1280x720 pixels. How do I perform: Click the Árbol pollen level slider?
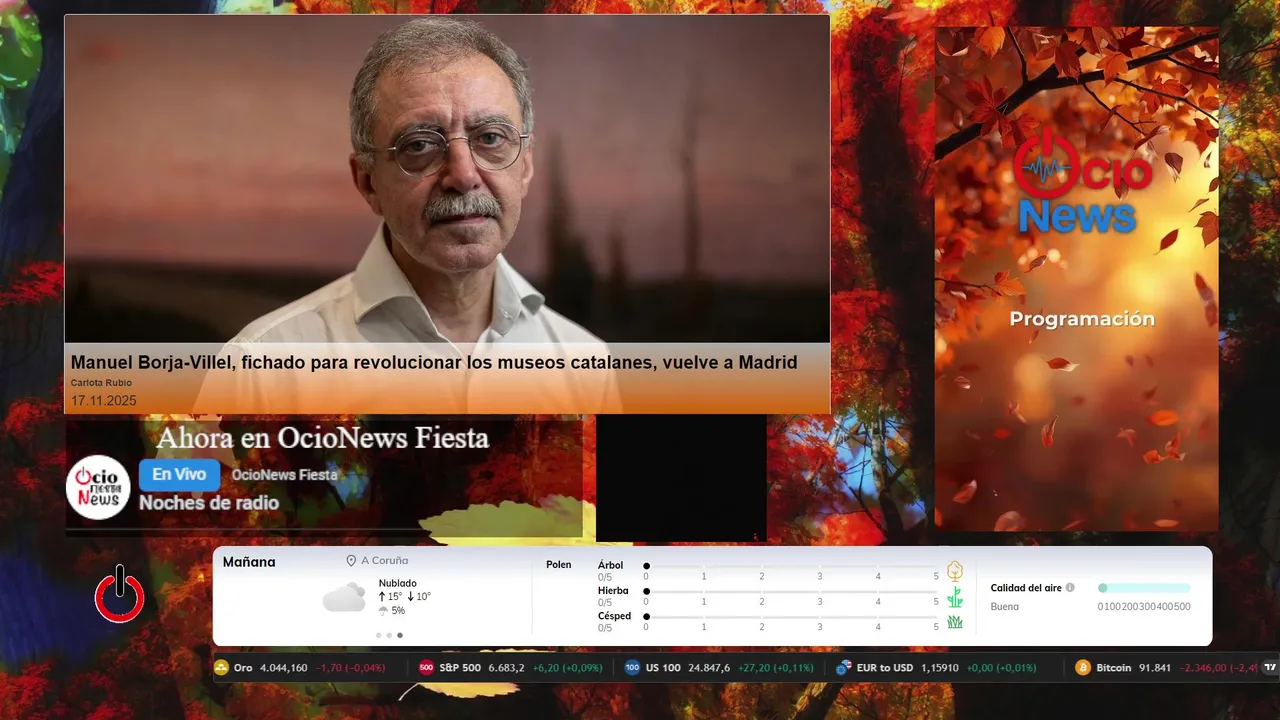791,566
